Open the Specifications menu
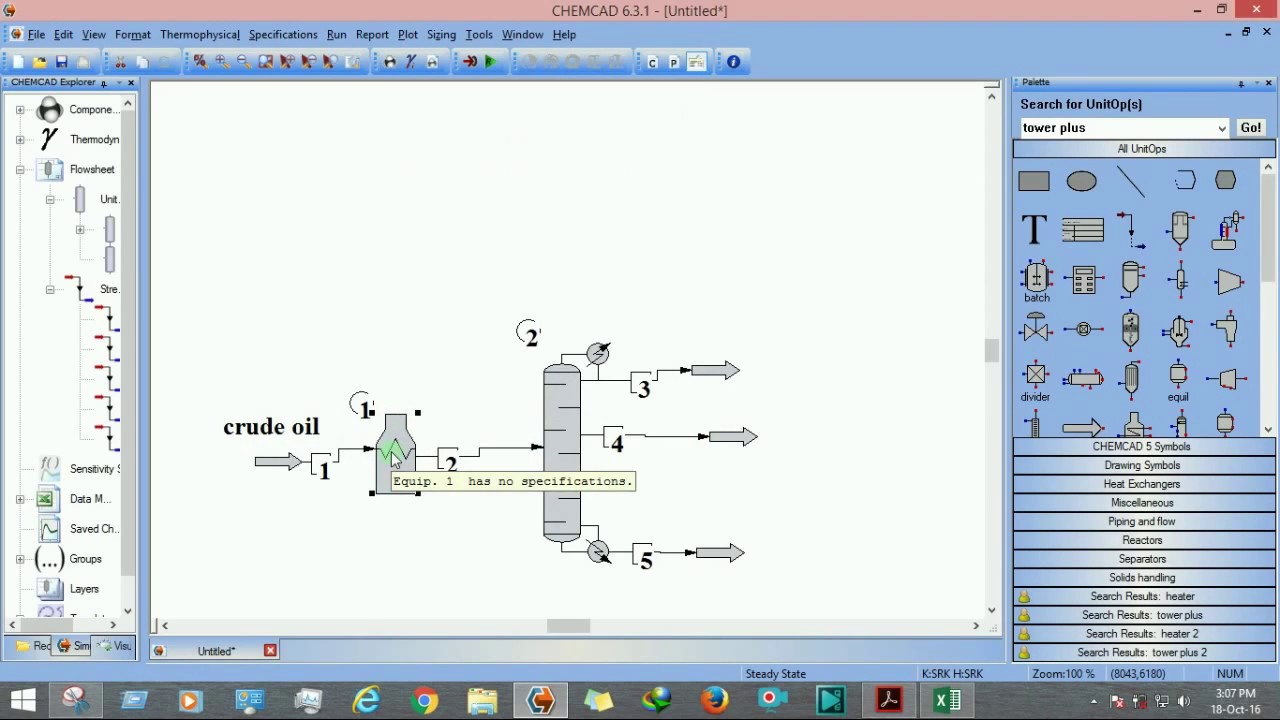 click(x=283, y=34)
